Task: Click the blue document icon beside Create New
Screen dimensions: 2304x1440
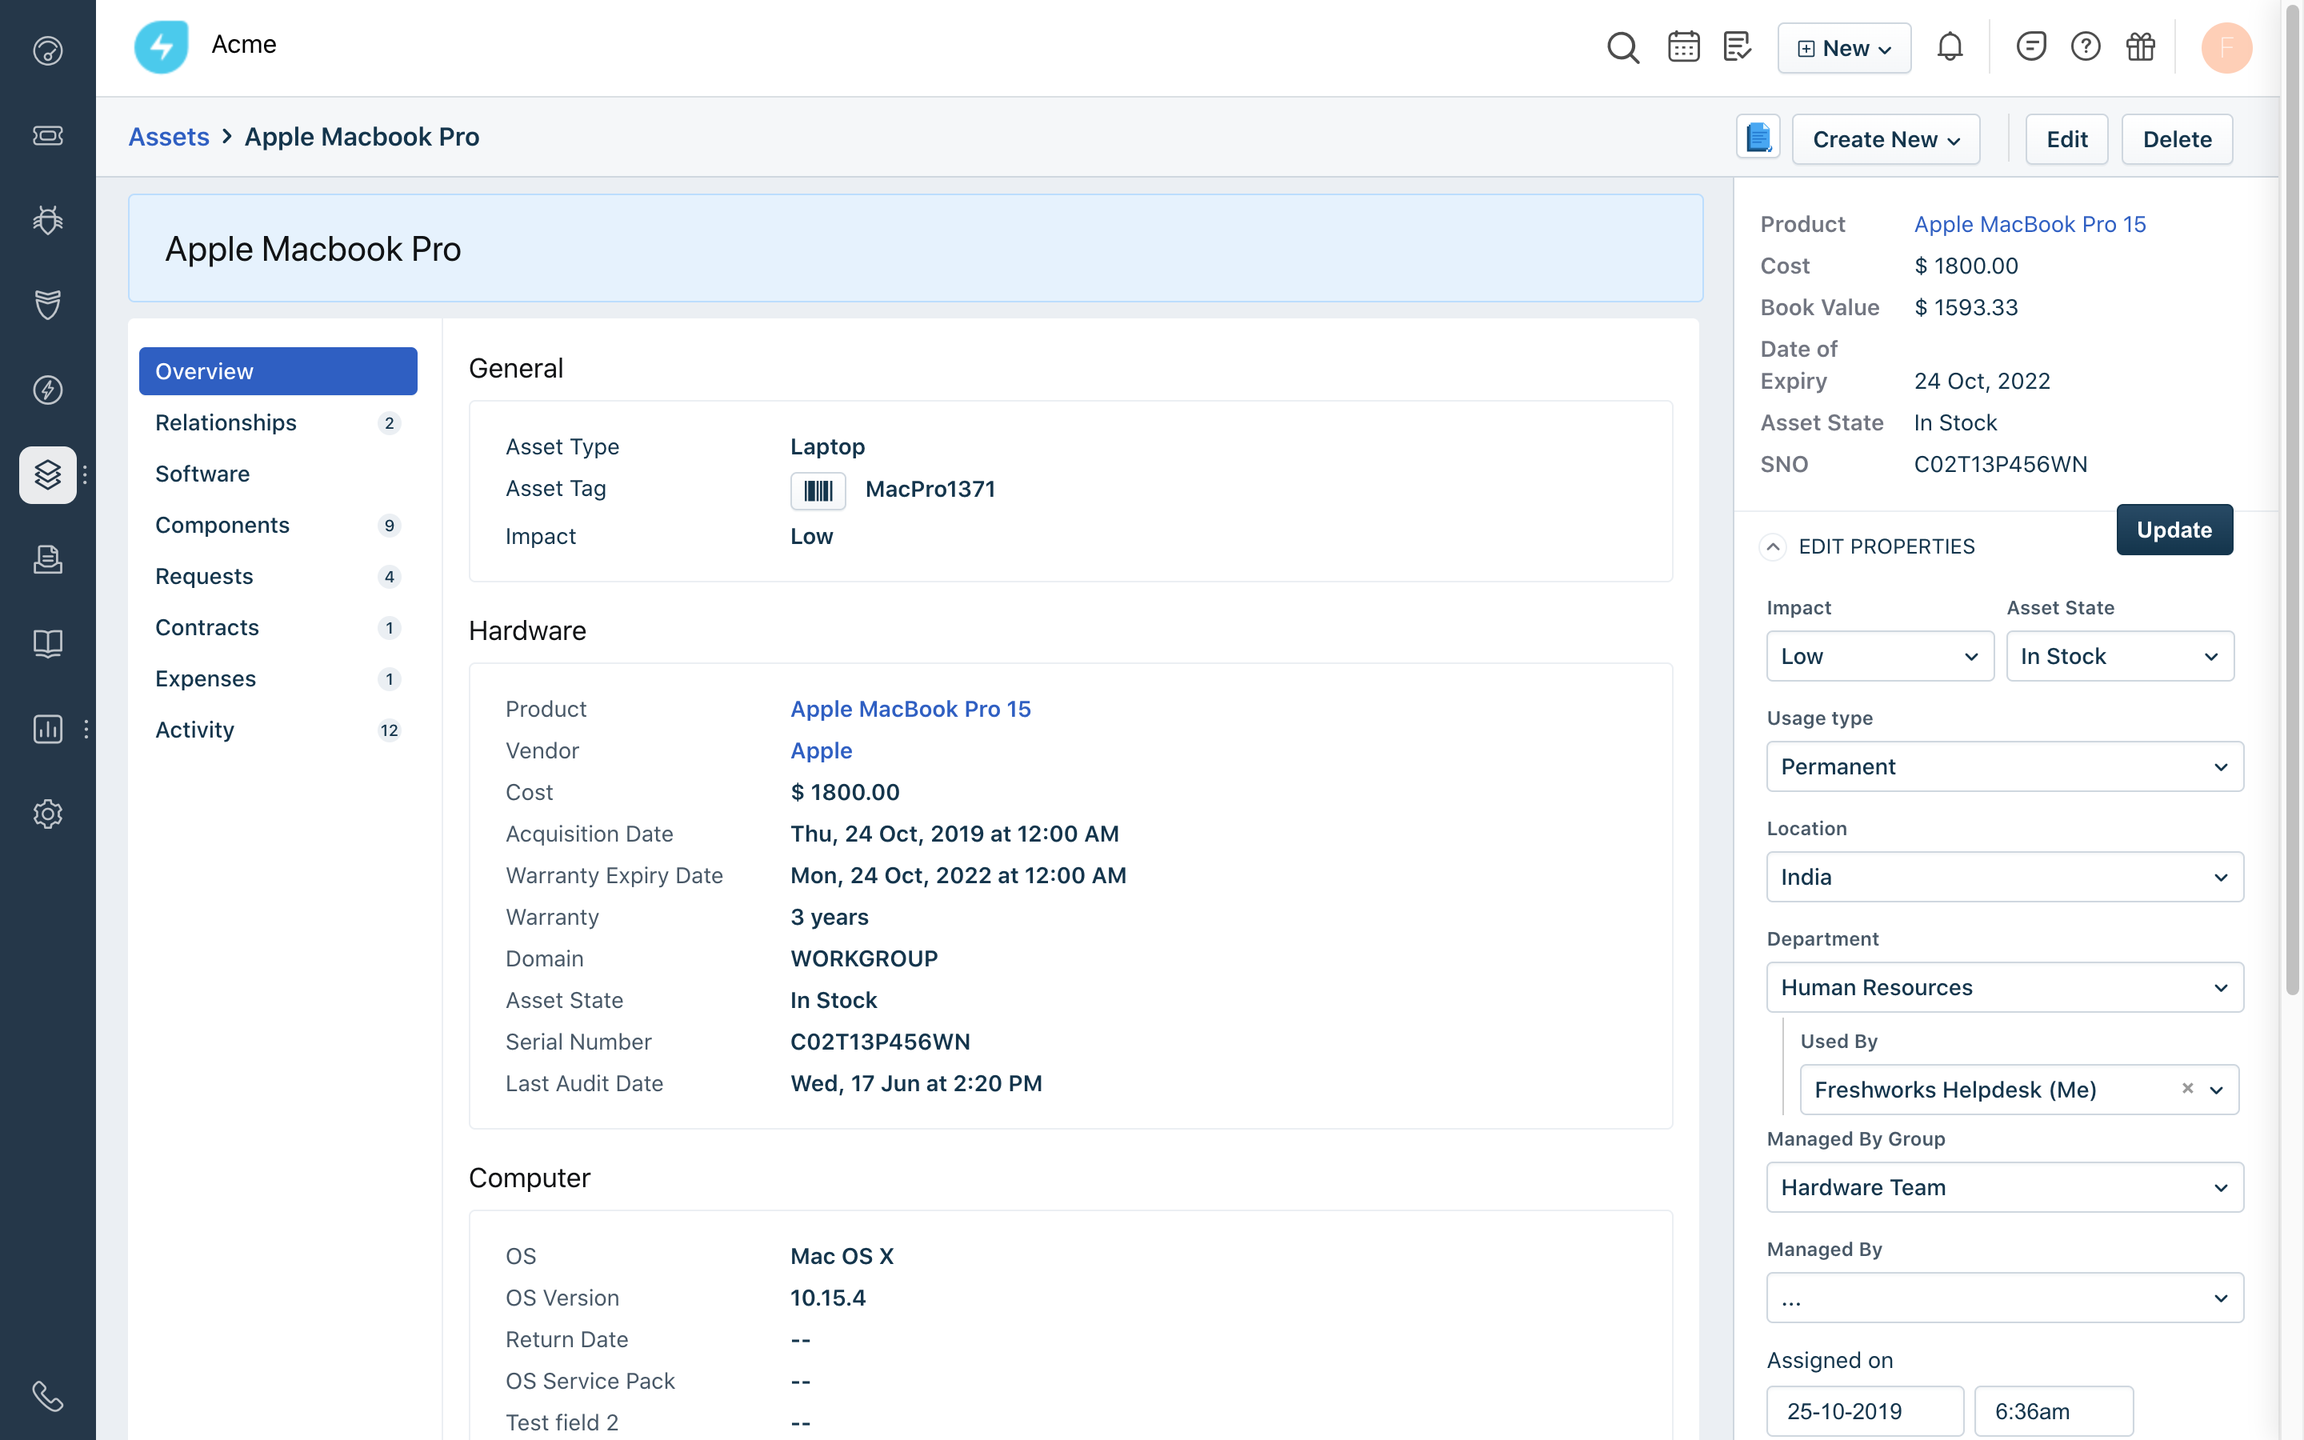Action: (1758, 138)
